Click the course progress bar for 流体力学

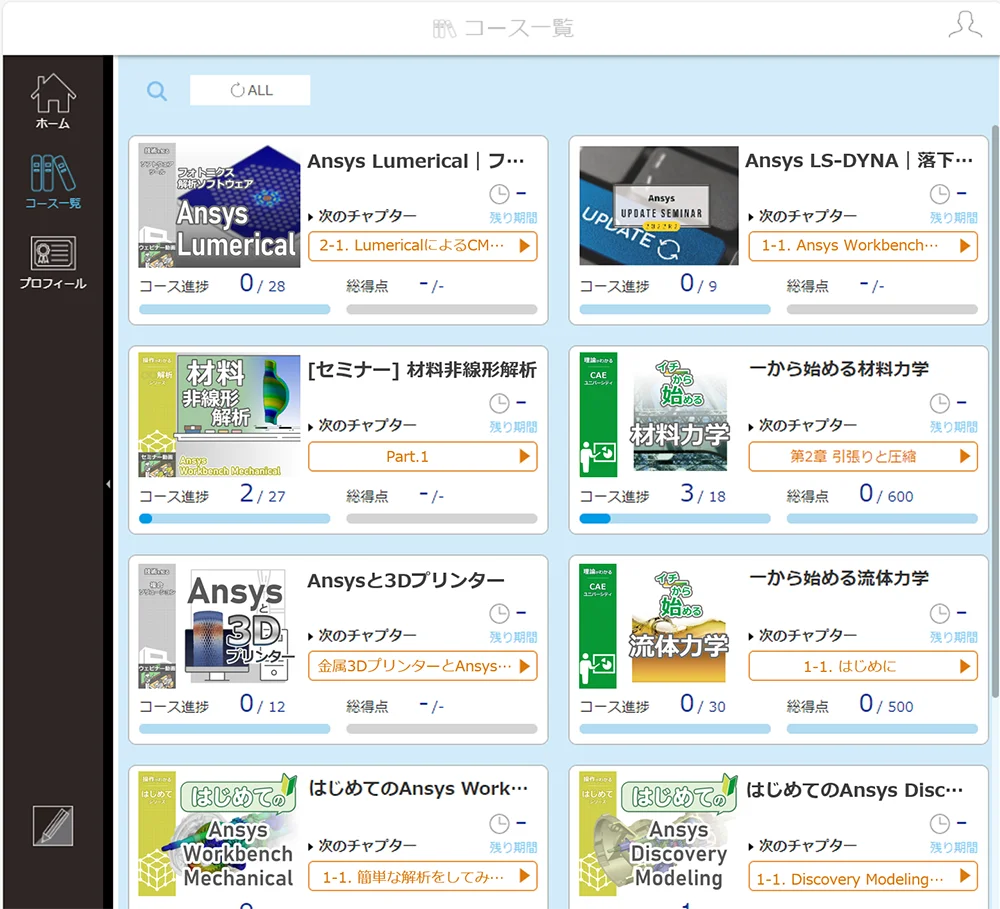click(x=675, y=728)
